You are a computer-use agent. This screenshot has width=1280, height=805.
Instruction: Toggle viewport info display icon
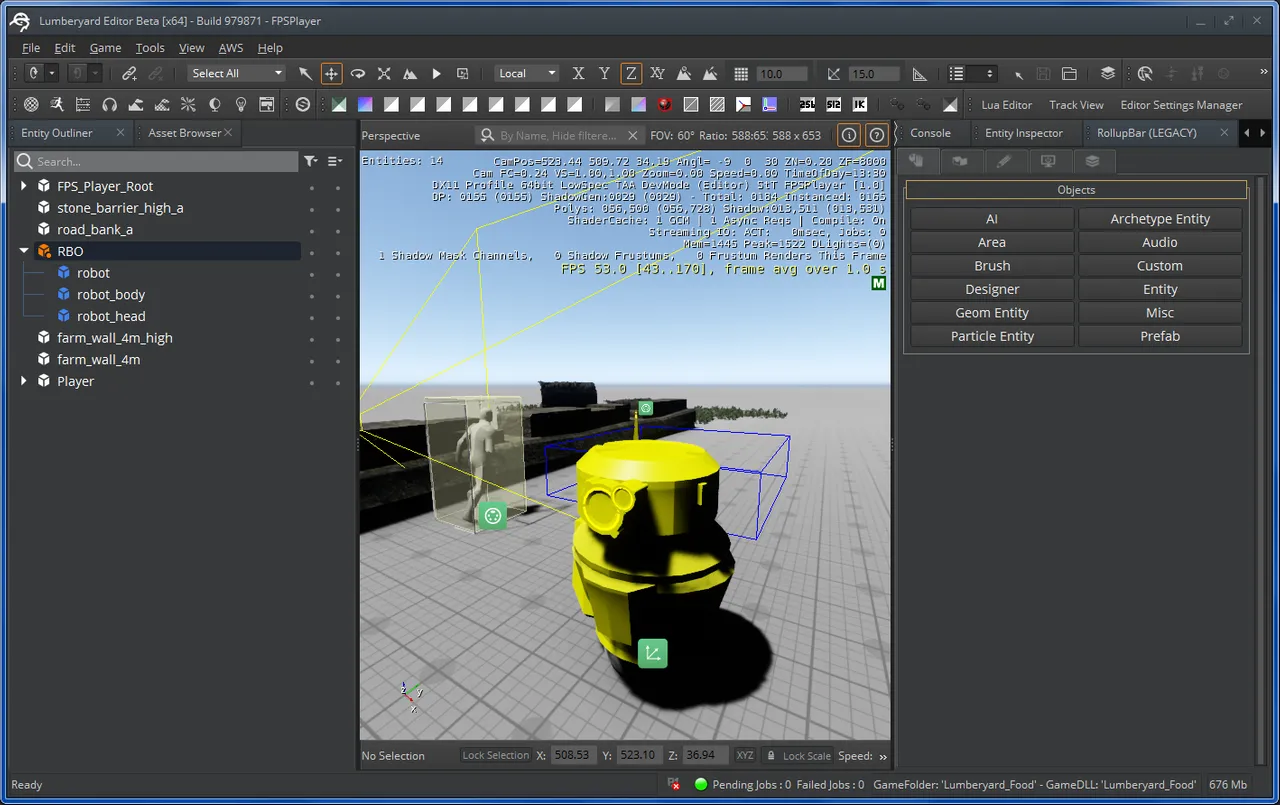pyautogui.click(x=849, y=135)
